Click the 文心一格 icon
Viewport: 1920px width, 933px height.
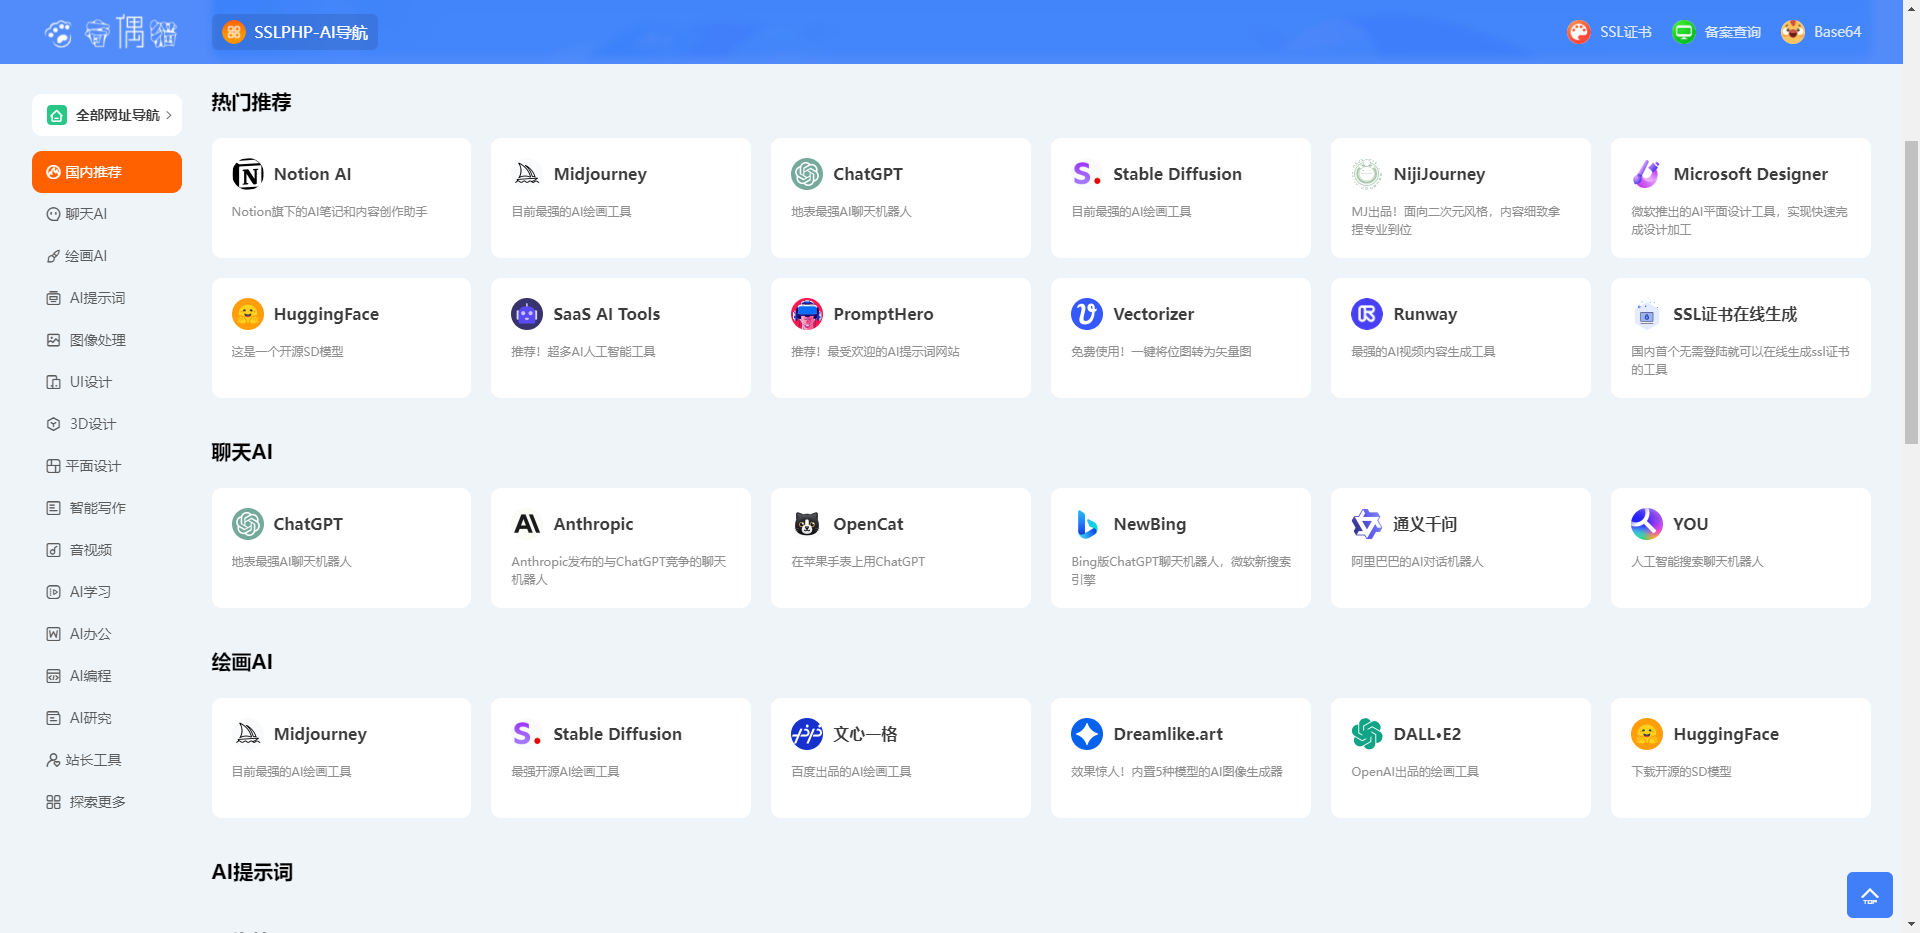coord(807,734)
